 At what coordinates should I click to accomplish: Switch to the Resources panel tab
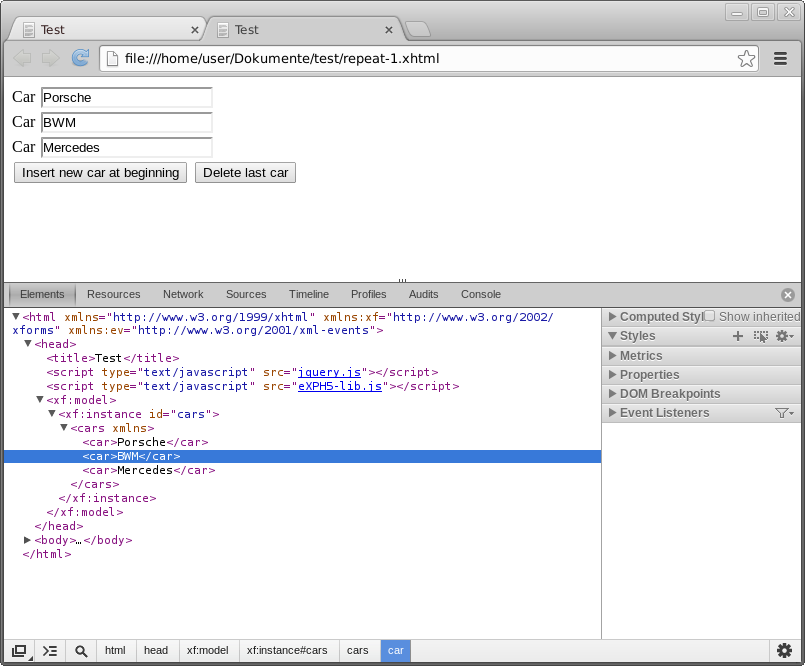coord(113,295)
